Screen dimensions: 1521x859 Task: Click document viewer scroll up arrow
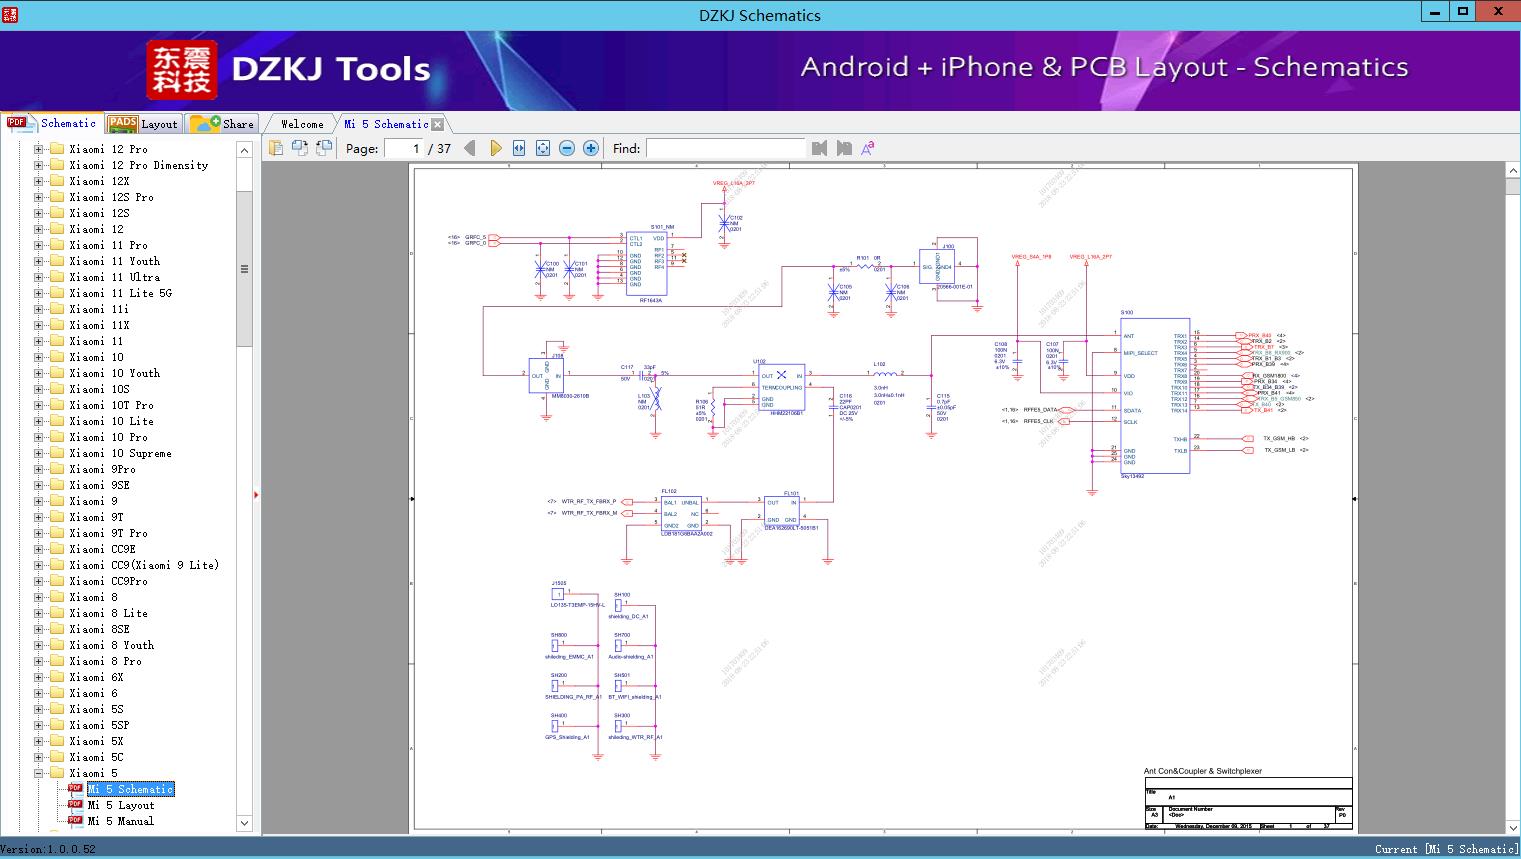pos(1512,172)
